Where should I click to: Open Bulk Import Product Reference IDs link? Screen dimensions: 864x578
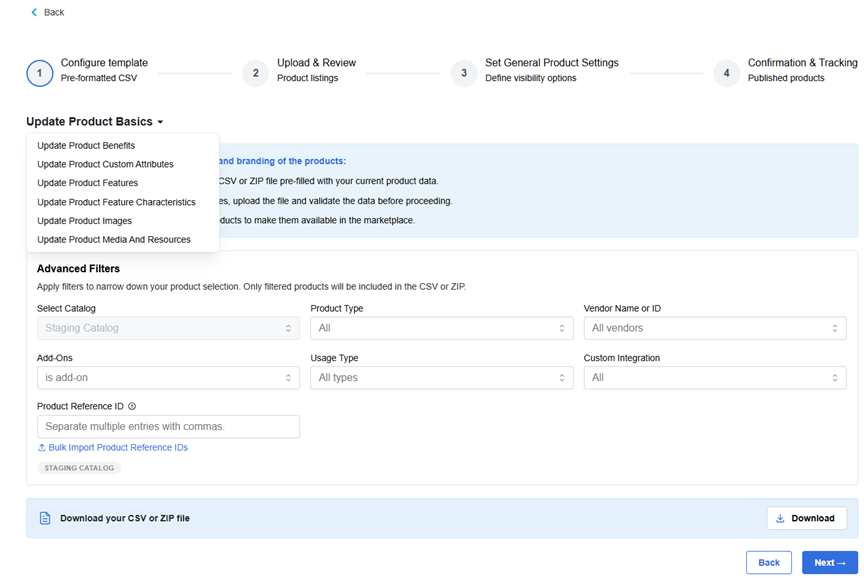113,447
